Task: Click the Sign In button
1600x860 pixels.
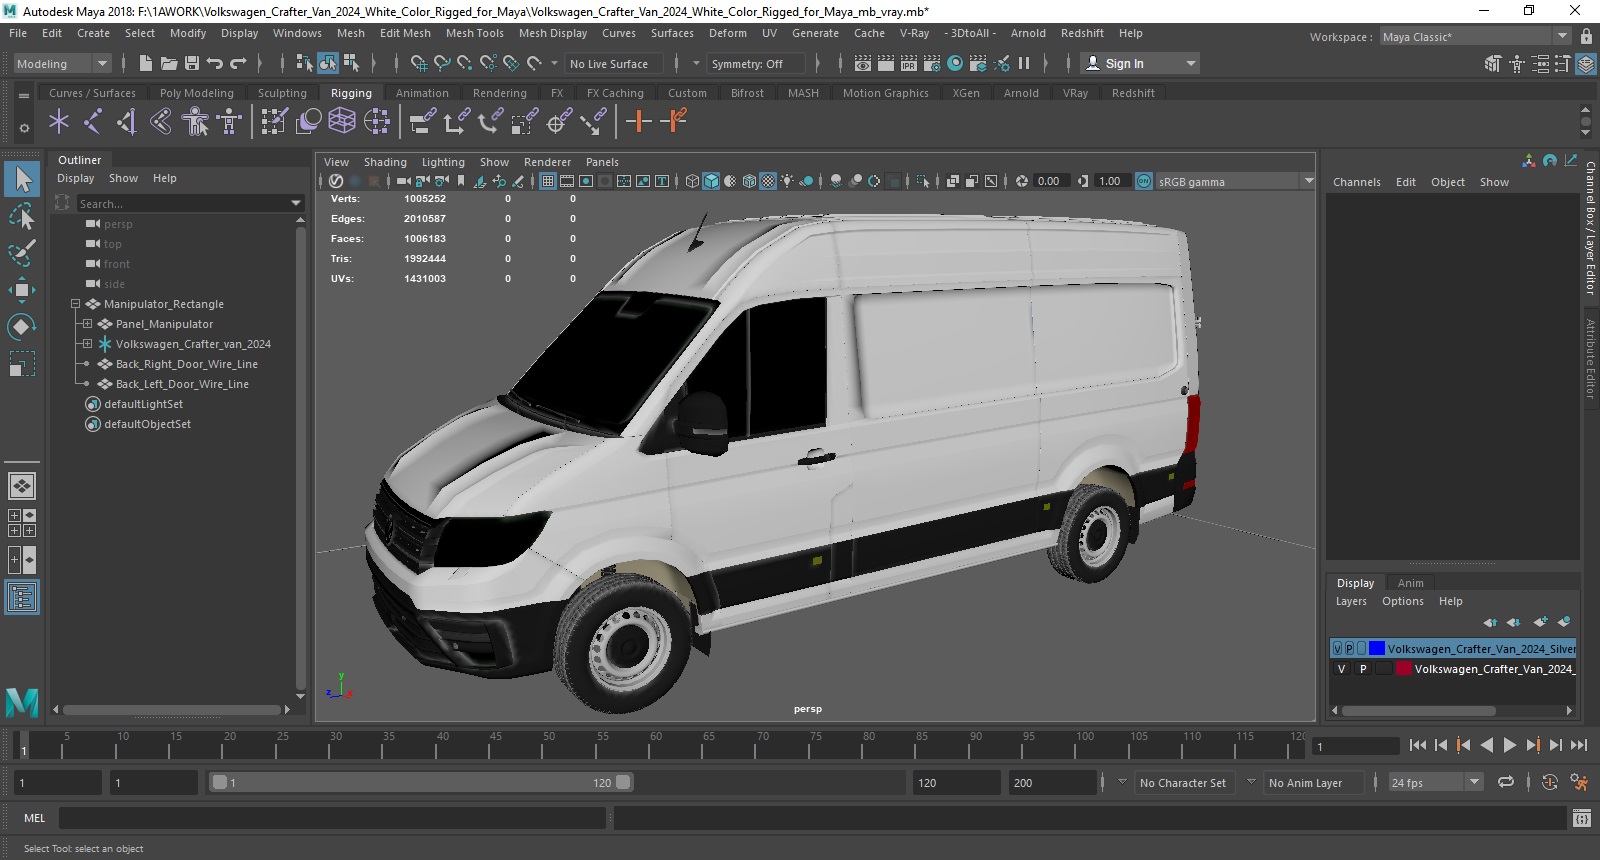Action: coord(1140,63)
